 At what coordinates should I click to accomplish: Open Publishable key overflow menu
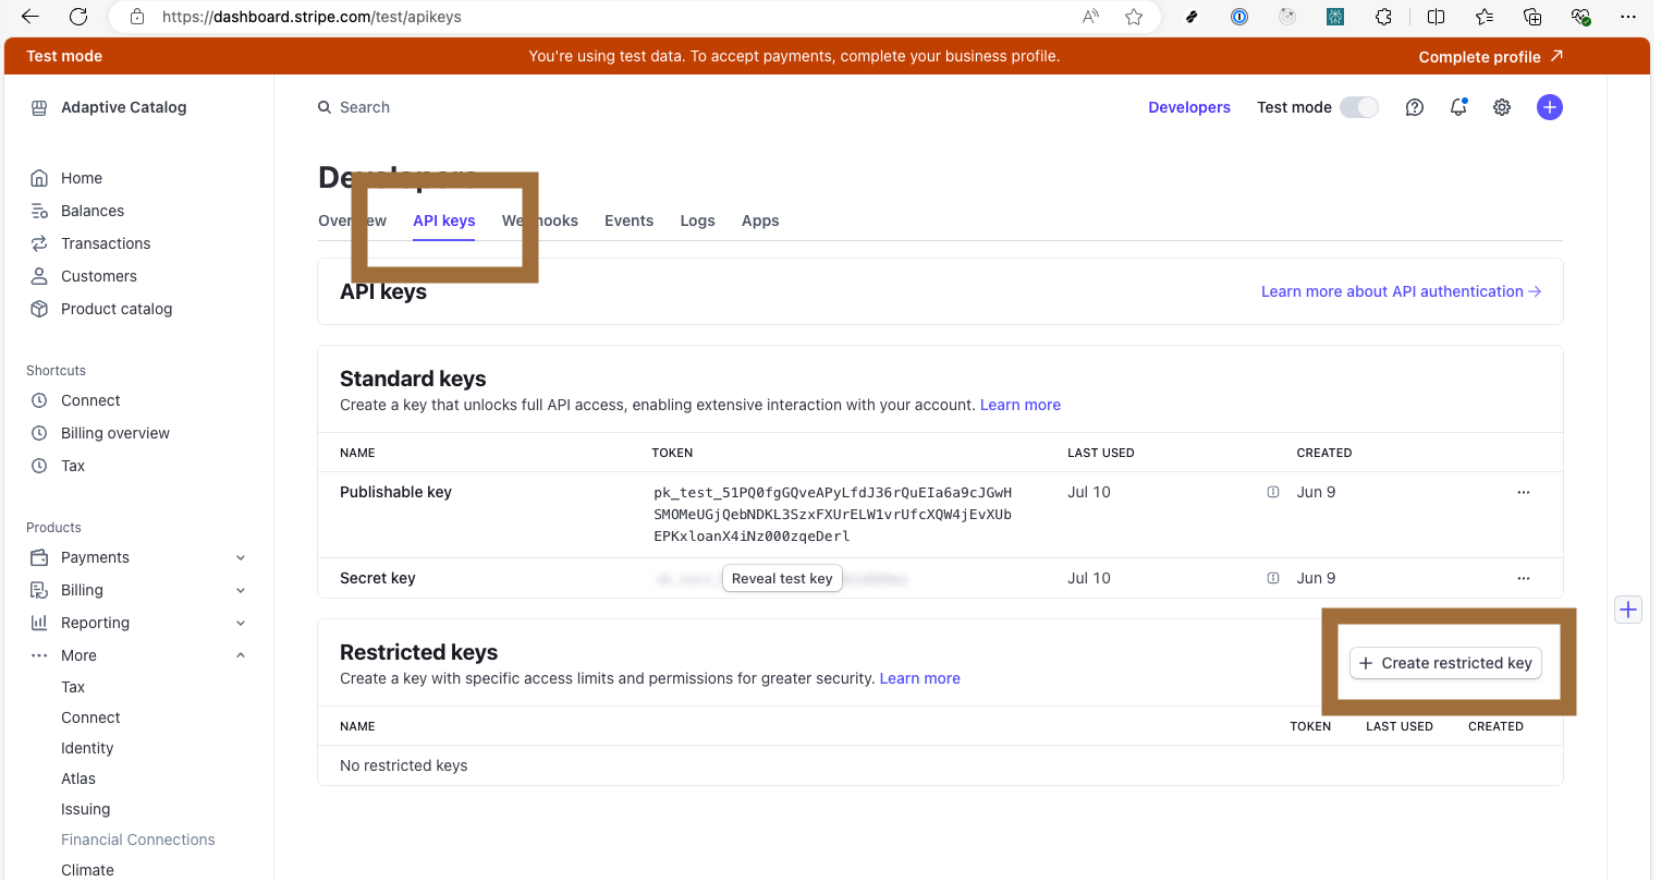(1523, 492)
